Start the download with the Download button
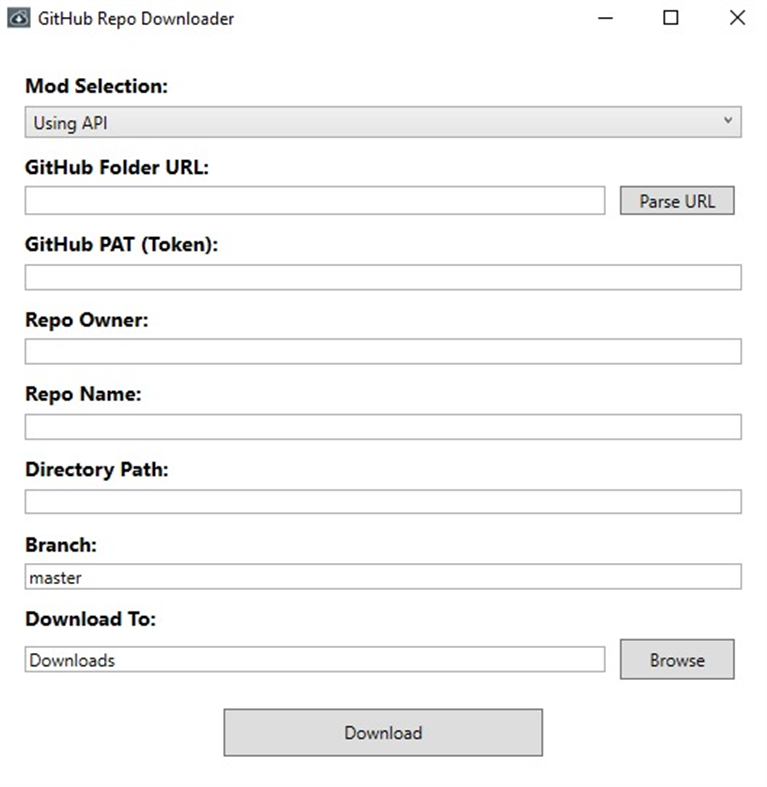The image size is (767, 787). [x=383, y=733]
